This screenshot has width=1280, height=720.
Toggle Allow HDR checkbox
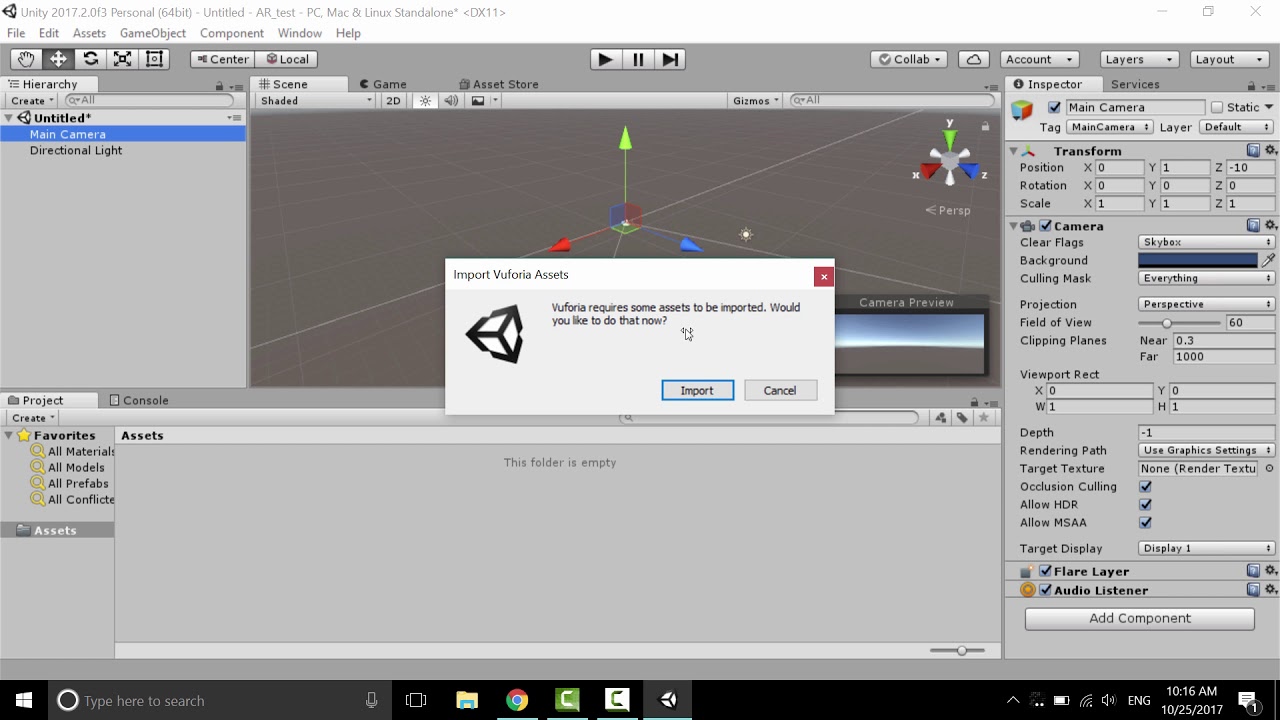pos(1145,504)
